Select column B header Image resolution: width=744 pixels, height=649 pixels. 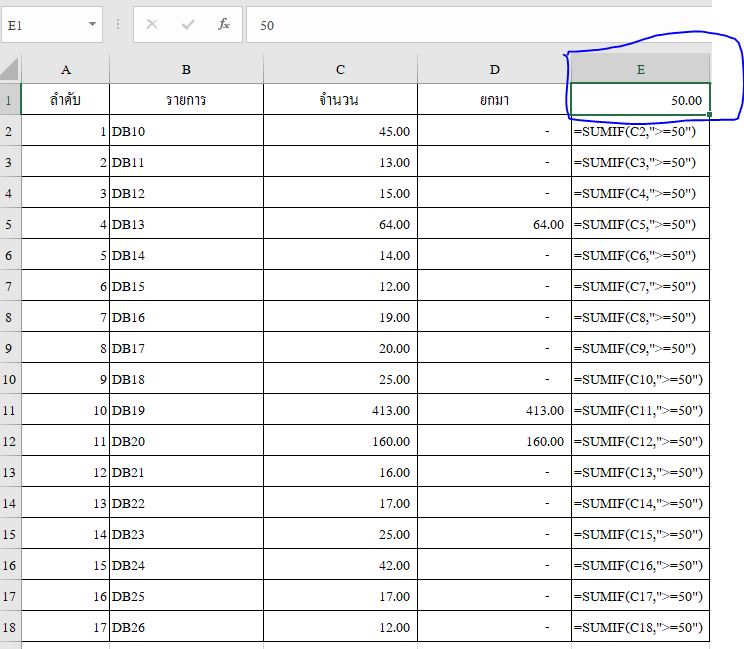186,70
